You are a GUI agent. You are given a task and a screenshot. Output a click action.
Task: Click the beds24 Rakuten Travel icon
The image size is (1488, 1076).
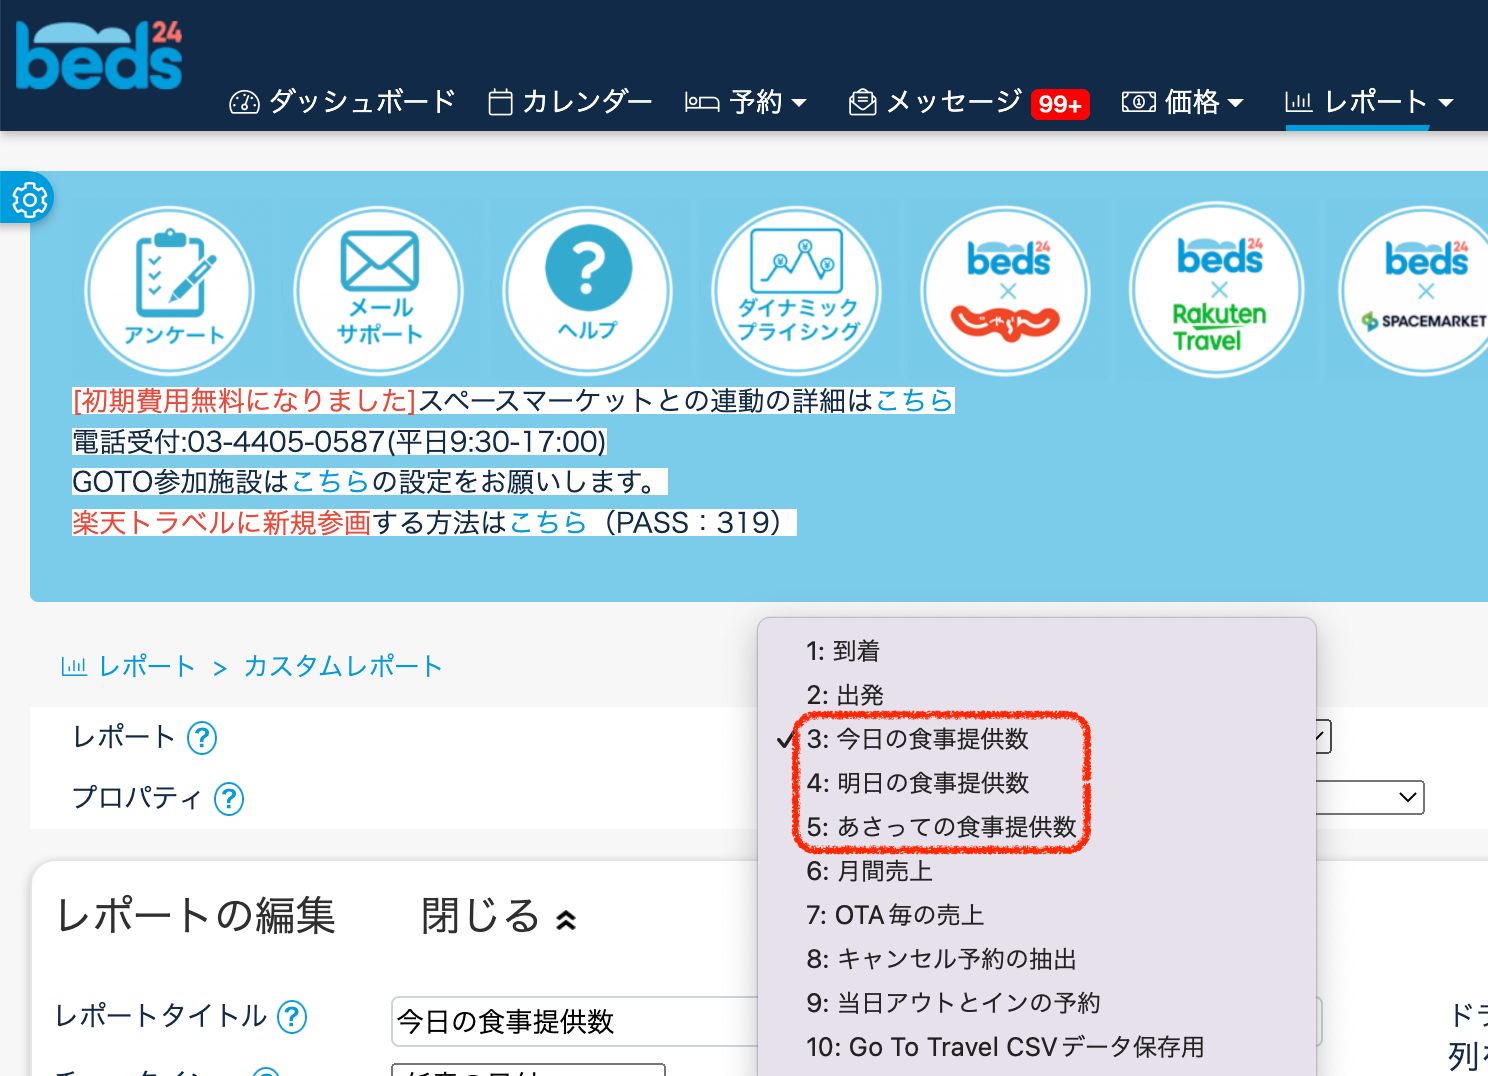click(x=1218, y=291)
